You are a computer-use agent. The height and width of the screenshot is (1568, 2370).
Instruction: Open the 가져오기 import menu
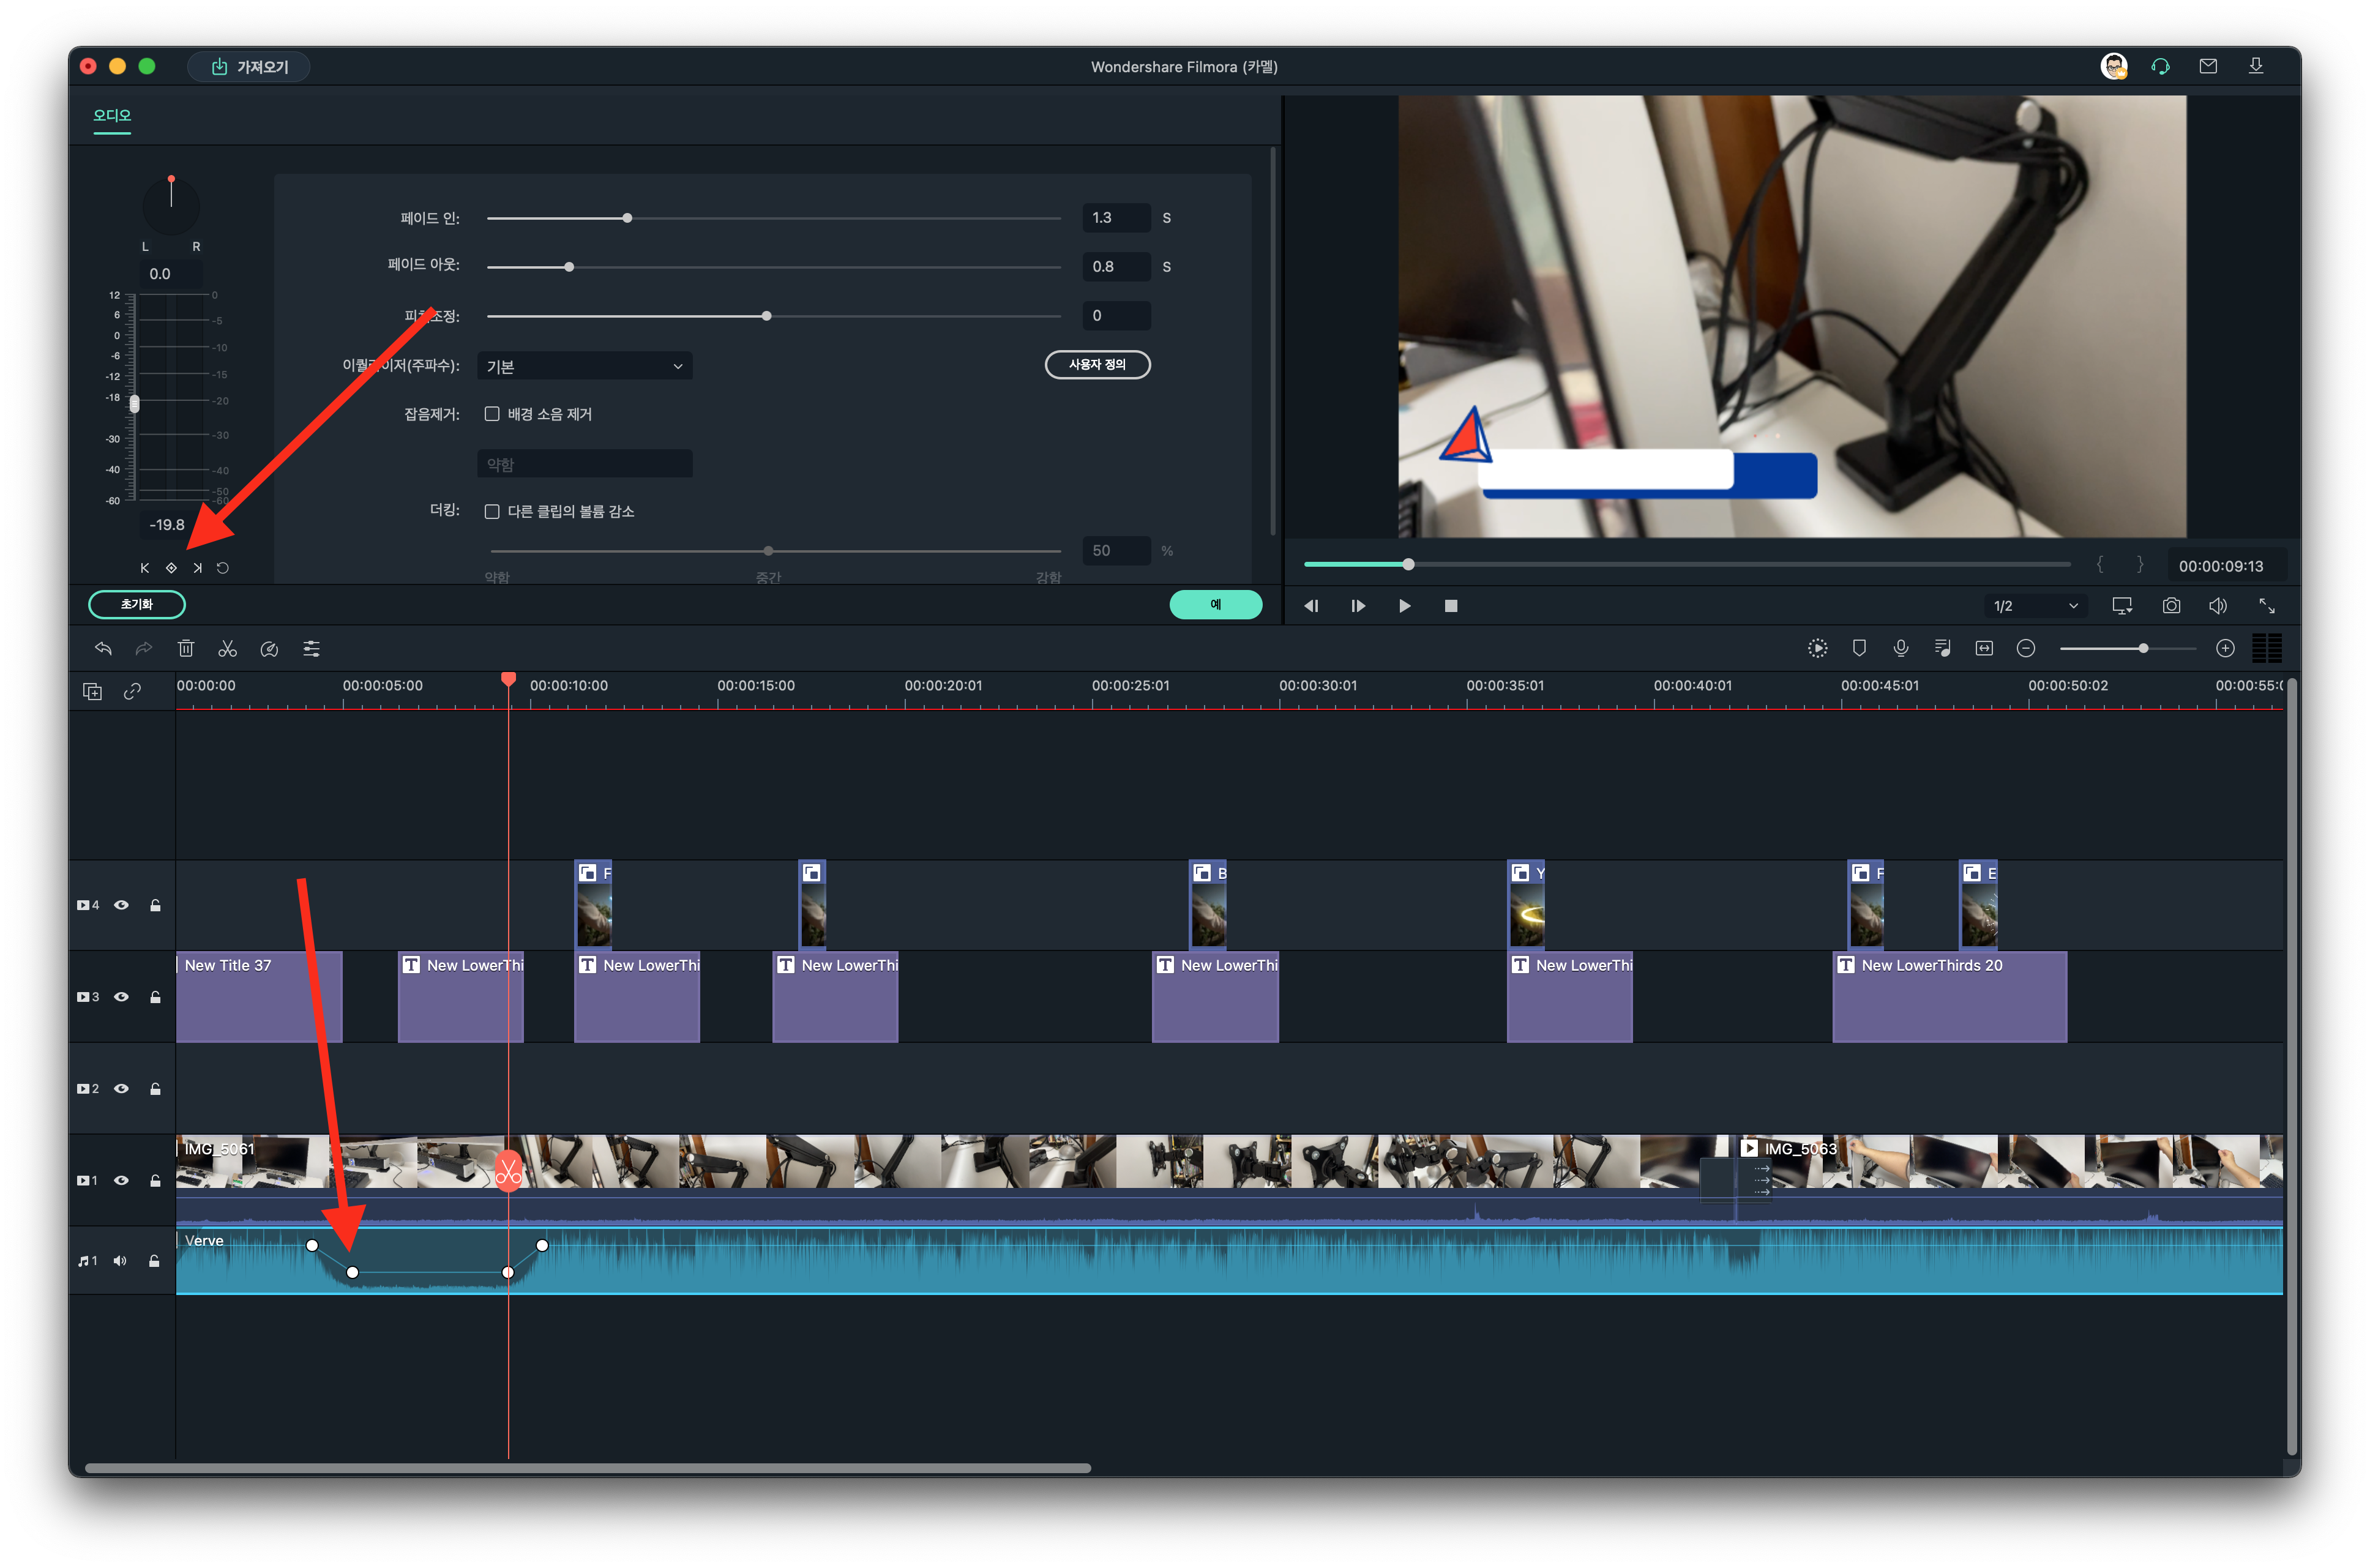click(x=249, y=67)
